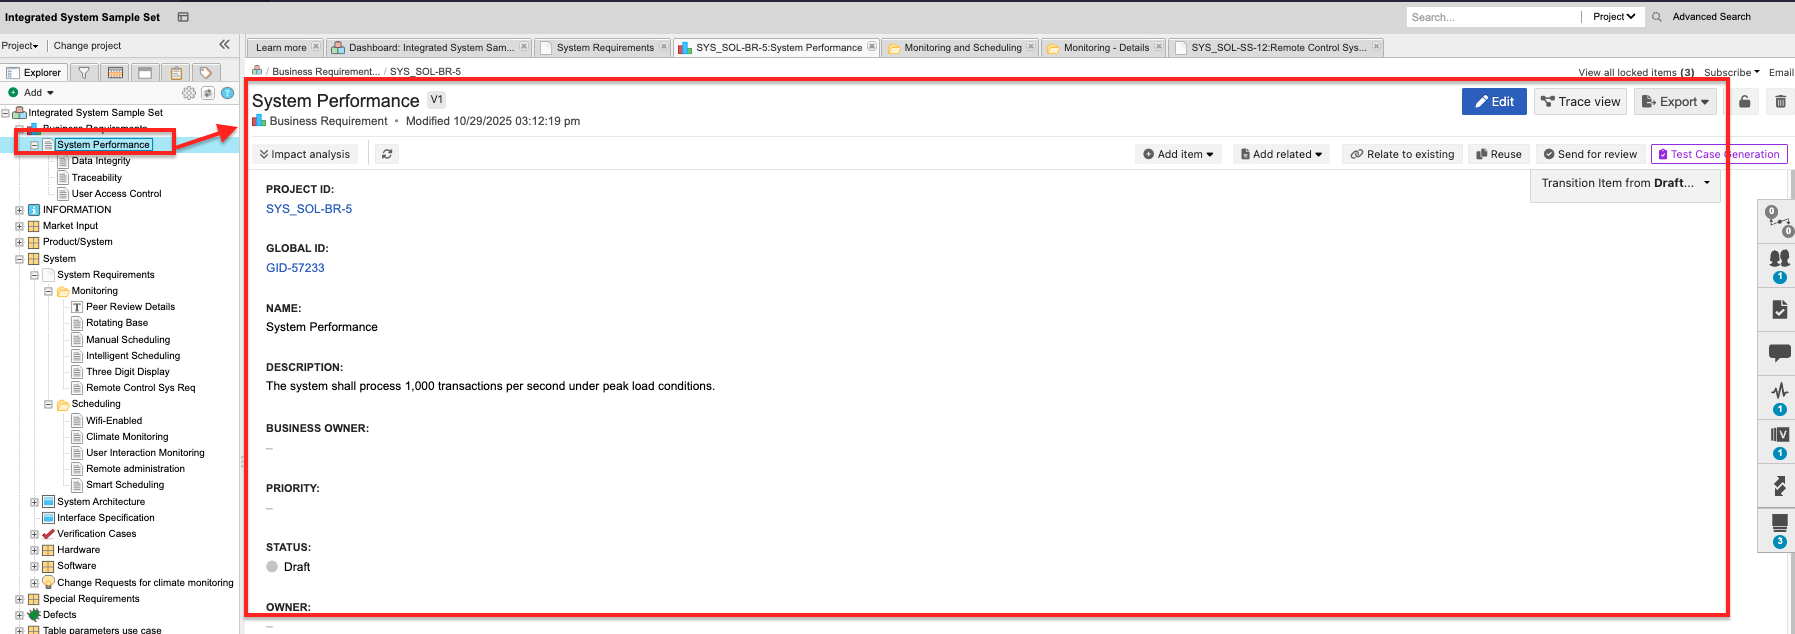Open the synchronized items arrows sidebar icon
This screenshot has height=634, width=1795.
[1778, 485]
